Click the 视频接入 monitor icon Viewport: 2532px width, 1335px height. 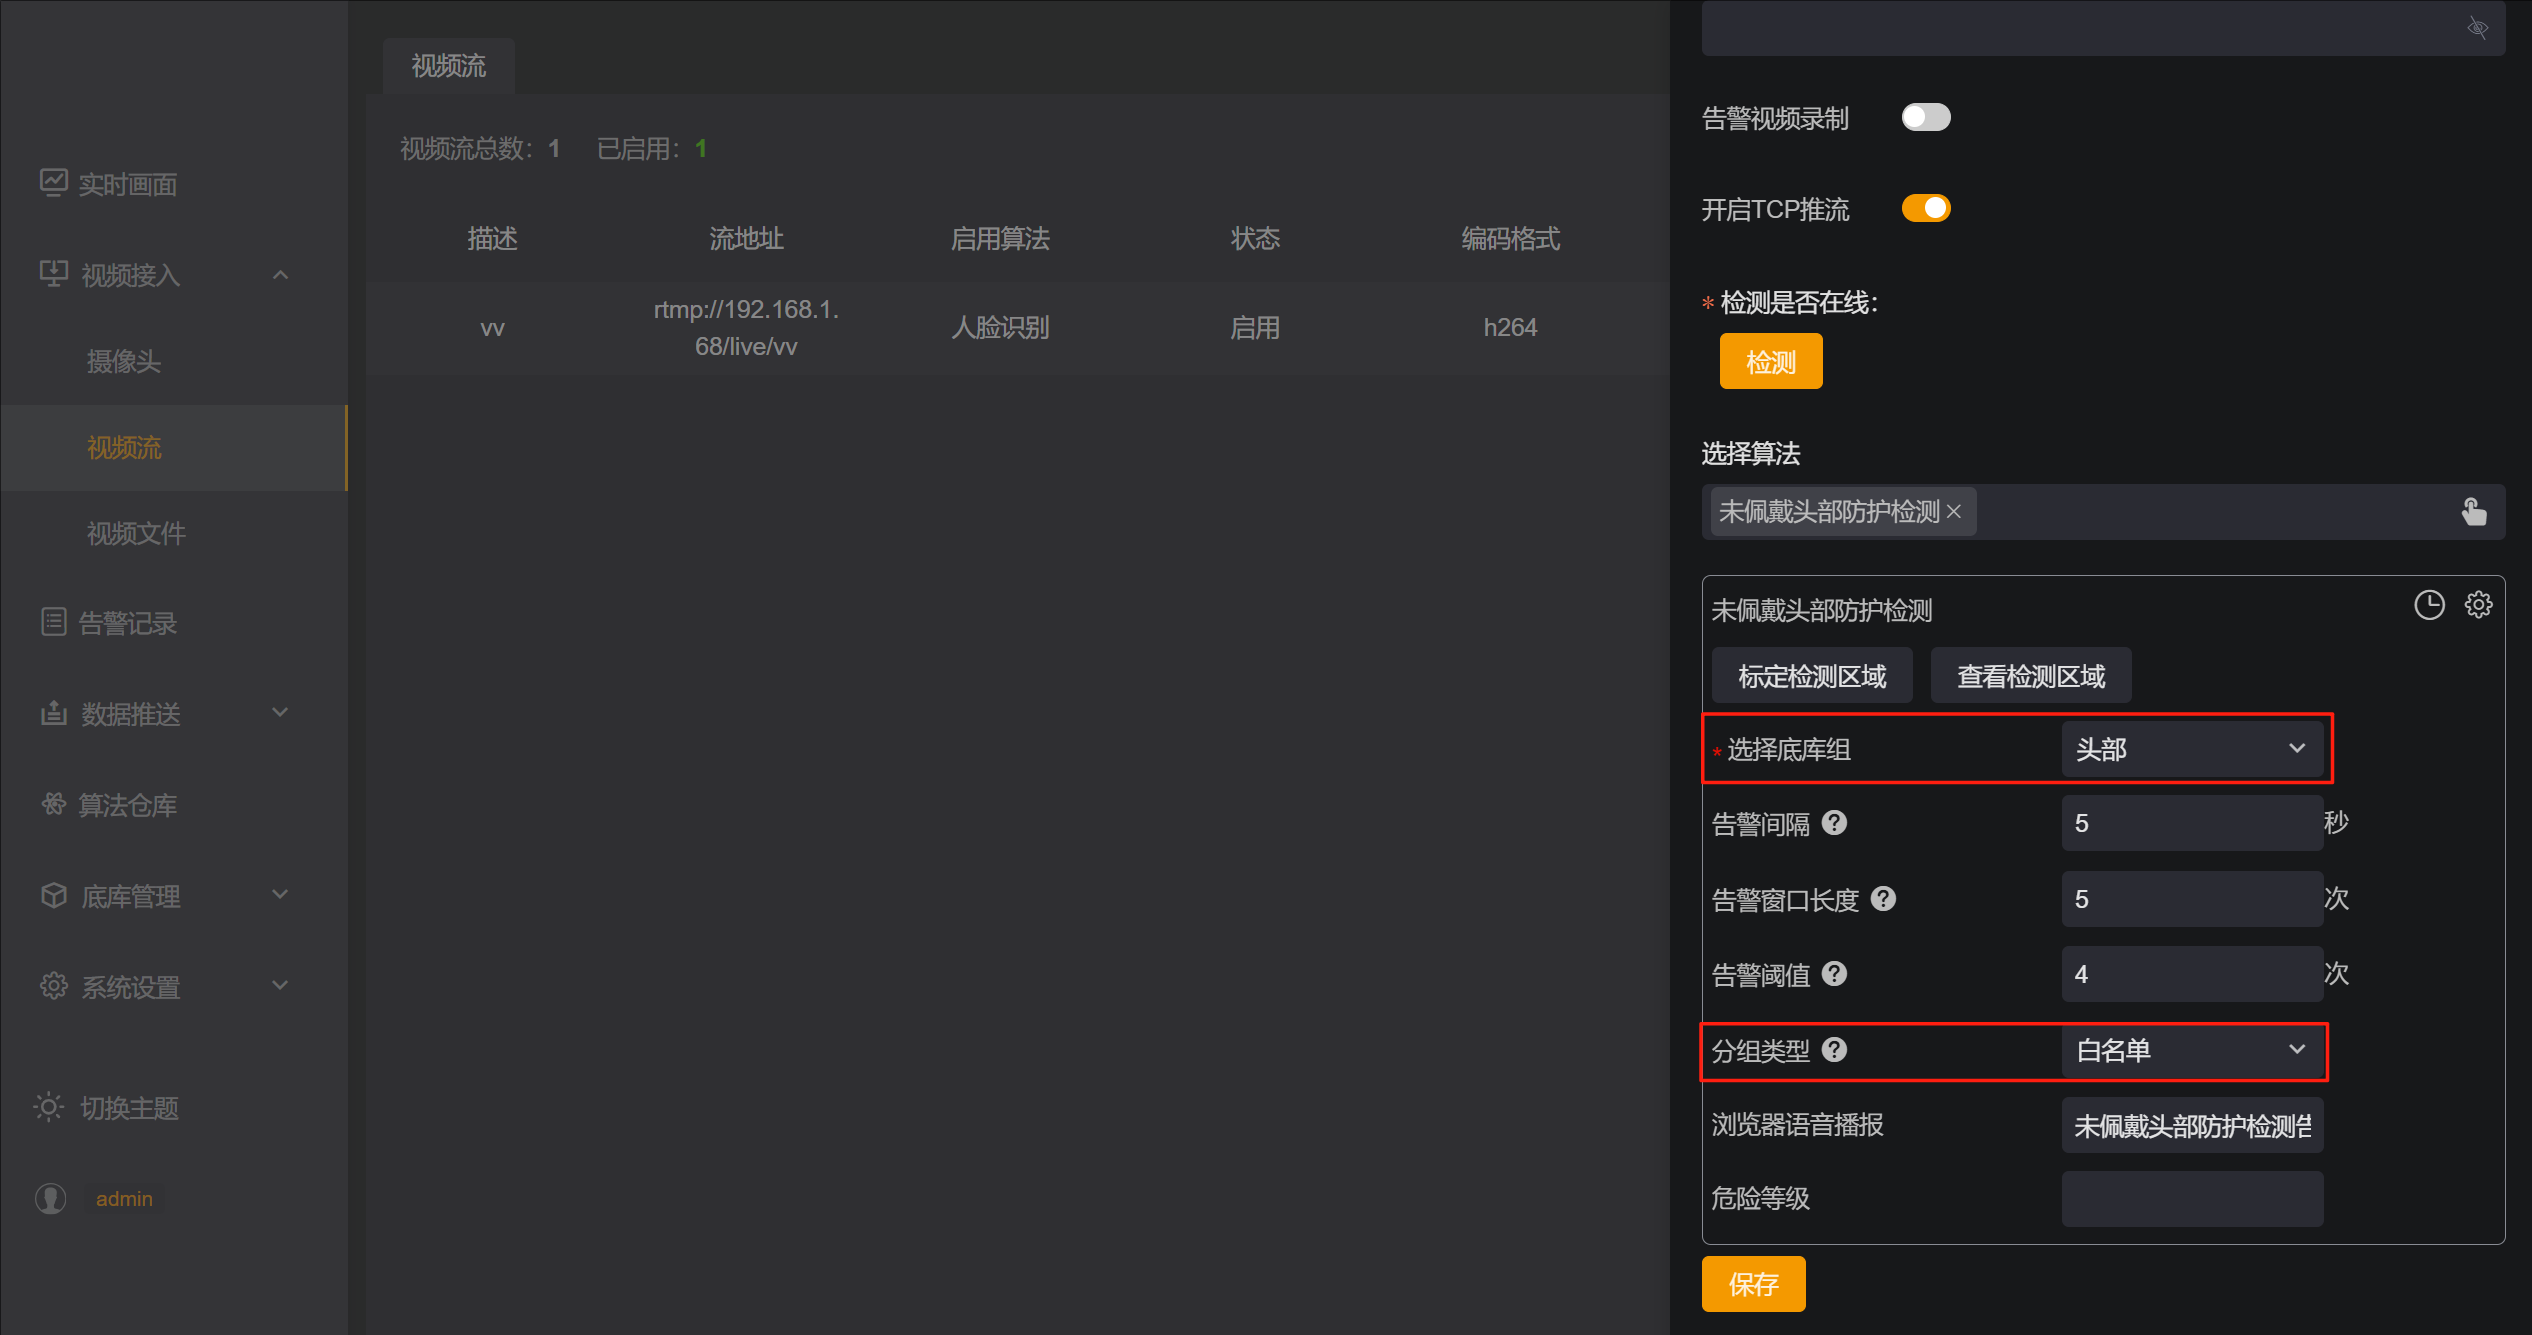tap(54, 273)
